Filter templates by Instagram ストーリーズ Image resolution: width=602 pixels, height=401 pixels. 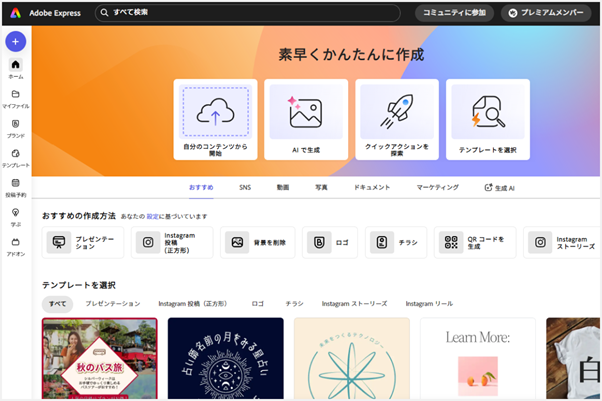354,304
